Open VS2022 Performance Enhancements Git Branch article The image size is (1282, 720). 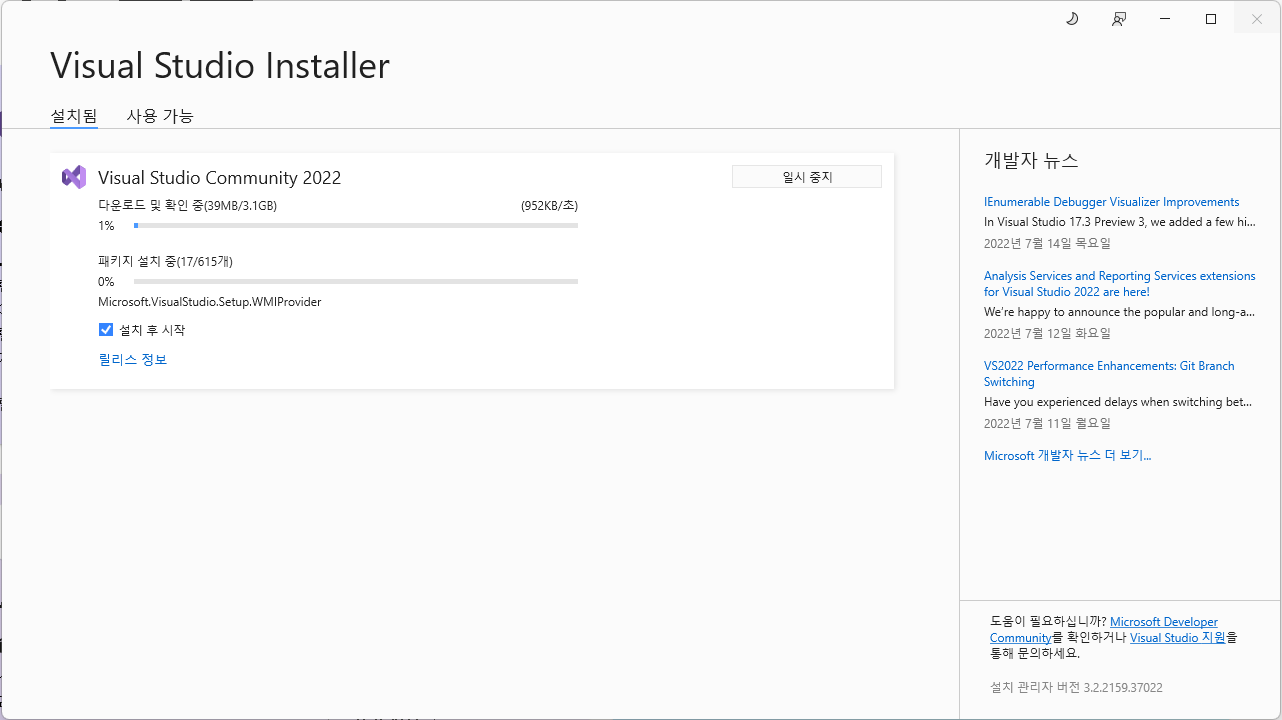(x=1109, y=374)
